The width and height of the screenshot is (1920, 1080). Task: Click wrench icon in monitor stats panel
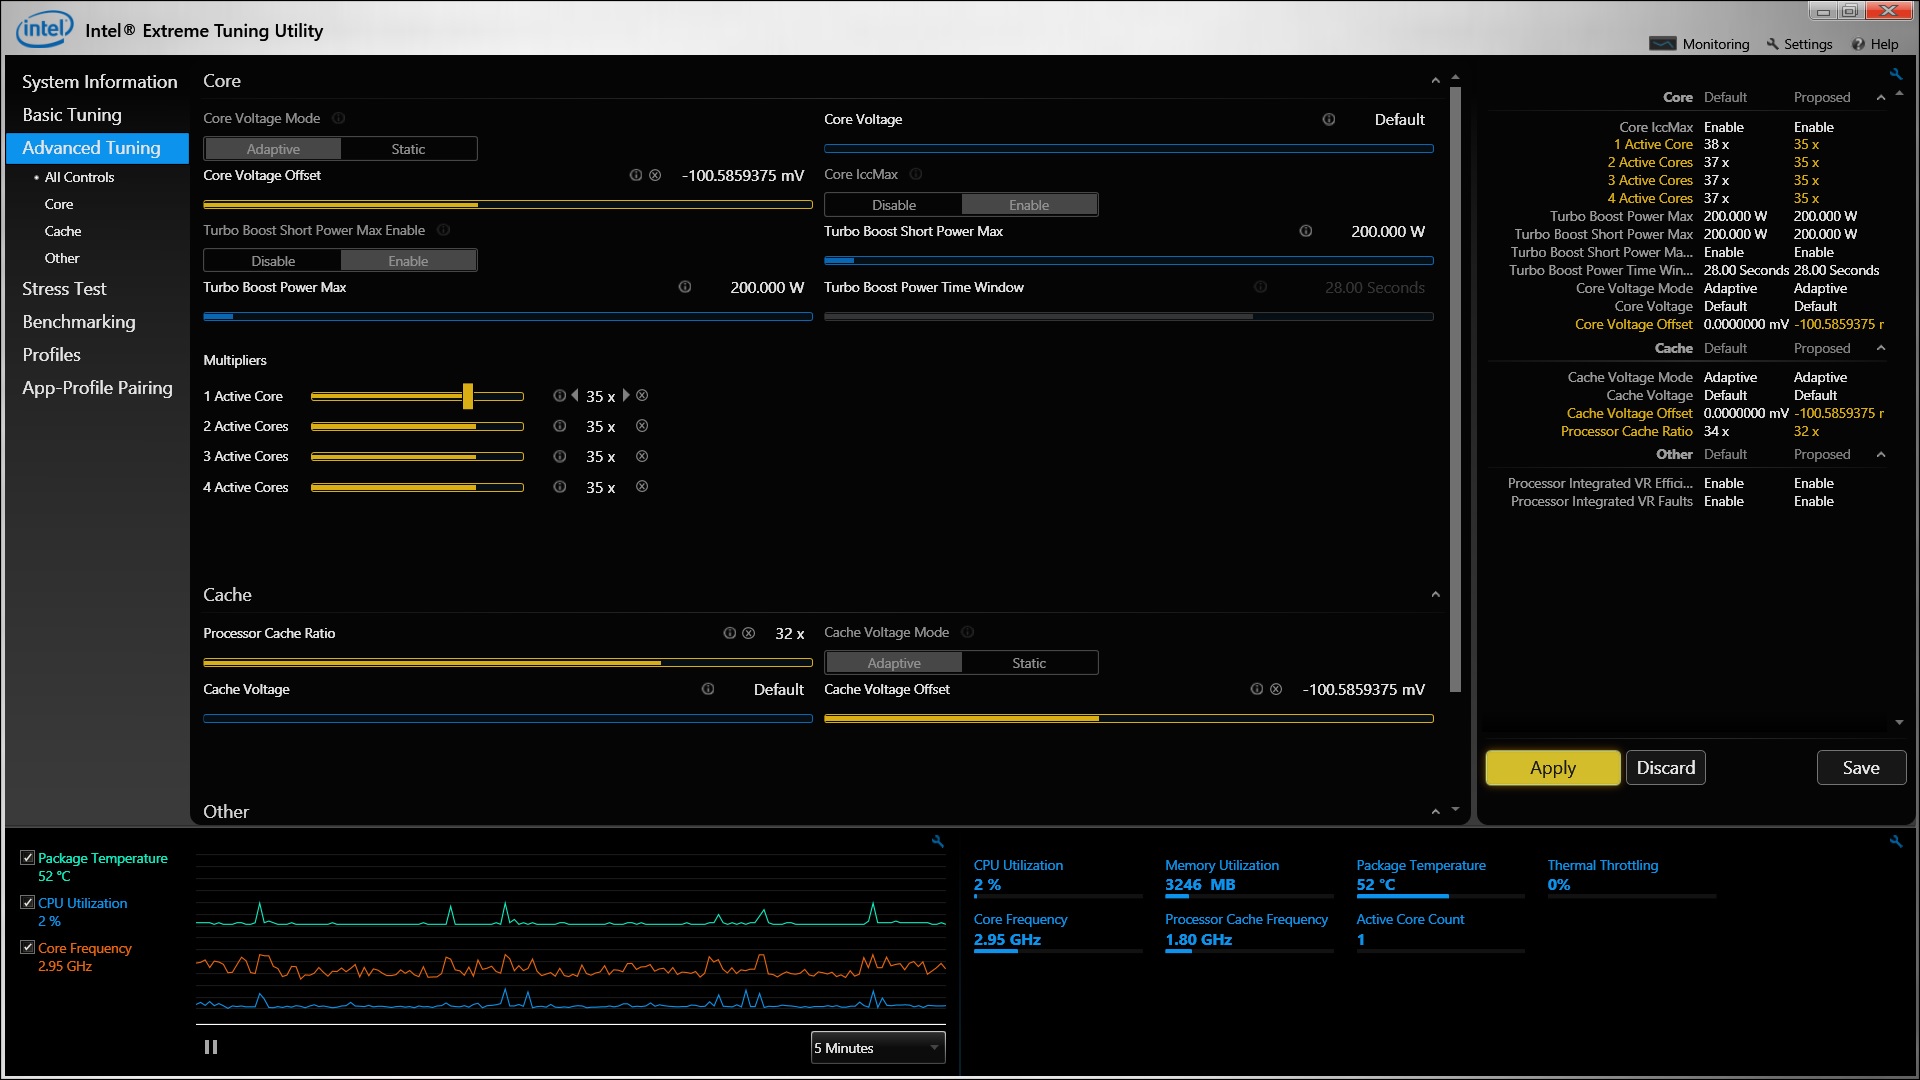[1895, 842]
